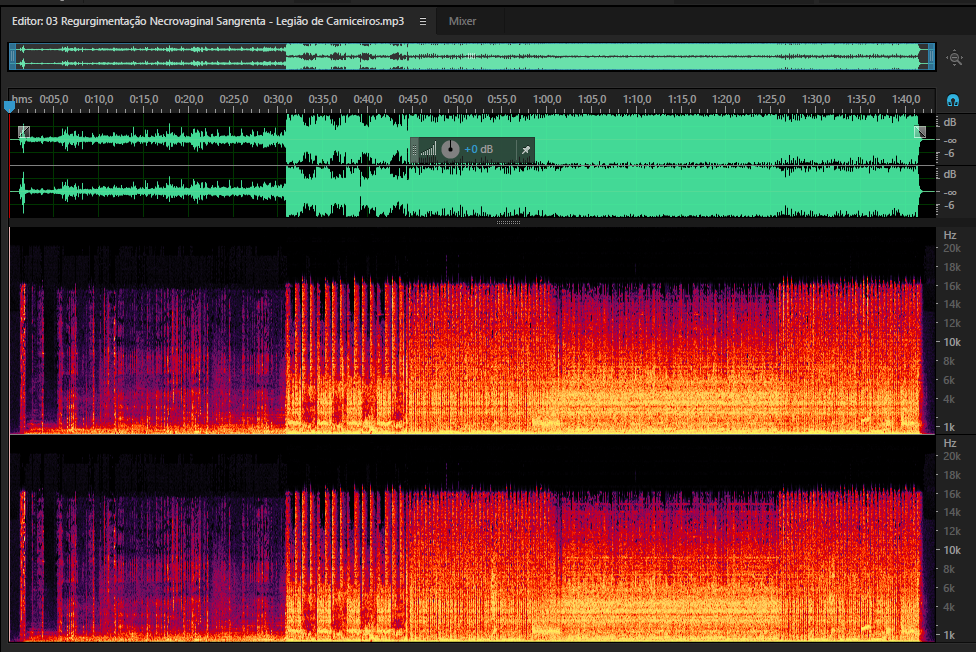Click the overview navigator waveform strip

coord(472,57)
